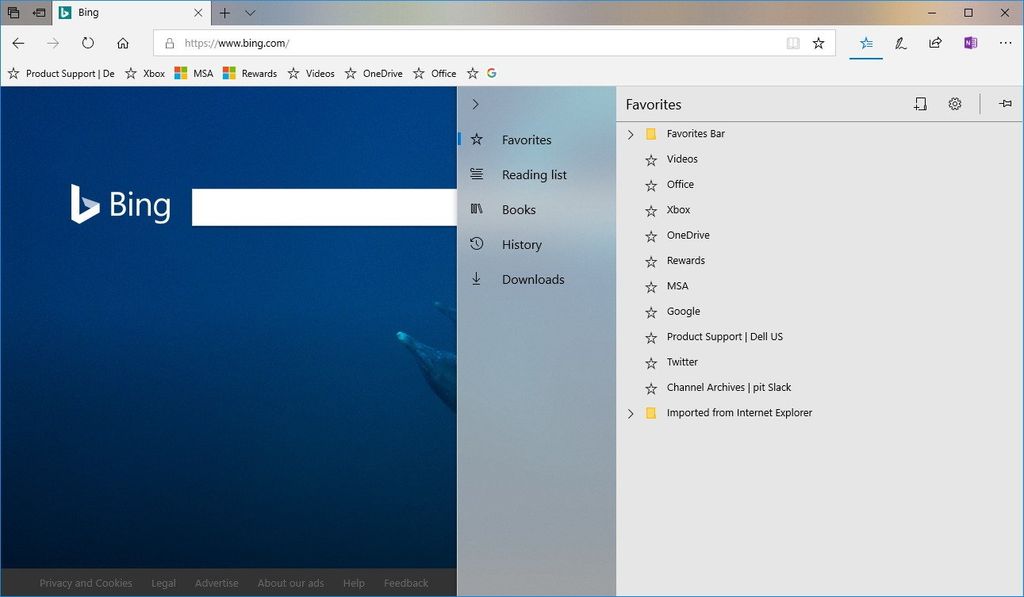Expand the Imported from Internet Explorer folder
Viewport: 1024px width, 597px height.
630,413
